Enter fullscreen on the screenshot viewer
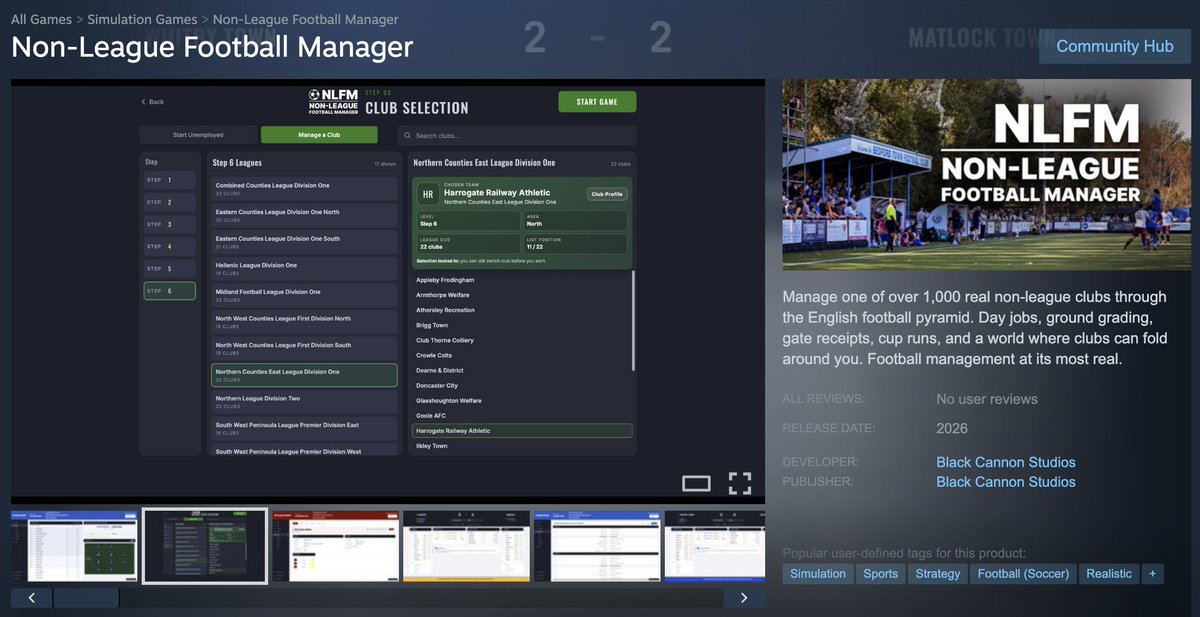Image resolution: width=1200 pixels, height=617 pixels. point(740,483)
